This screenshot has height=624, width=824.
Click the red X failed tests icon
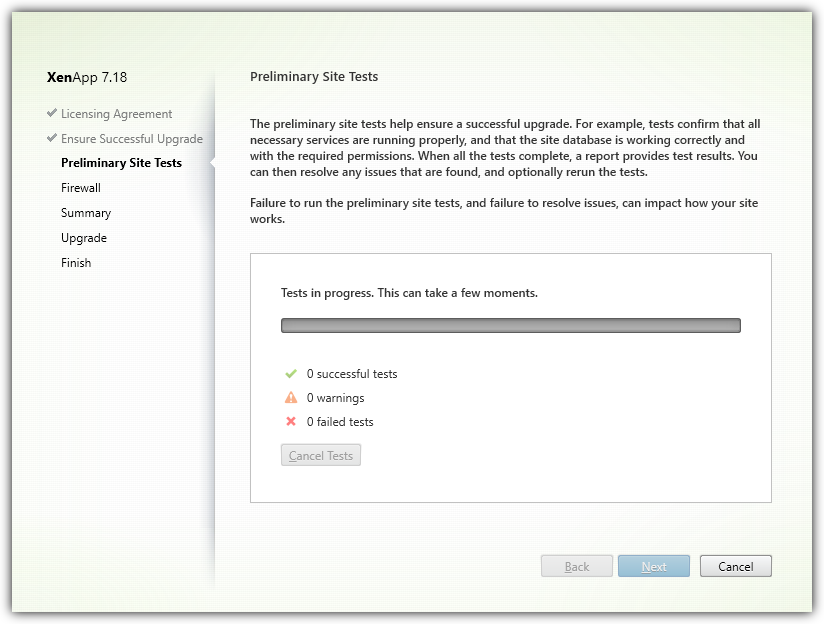(291, 422)
